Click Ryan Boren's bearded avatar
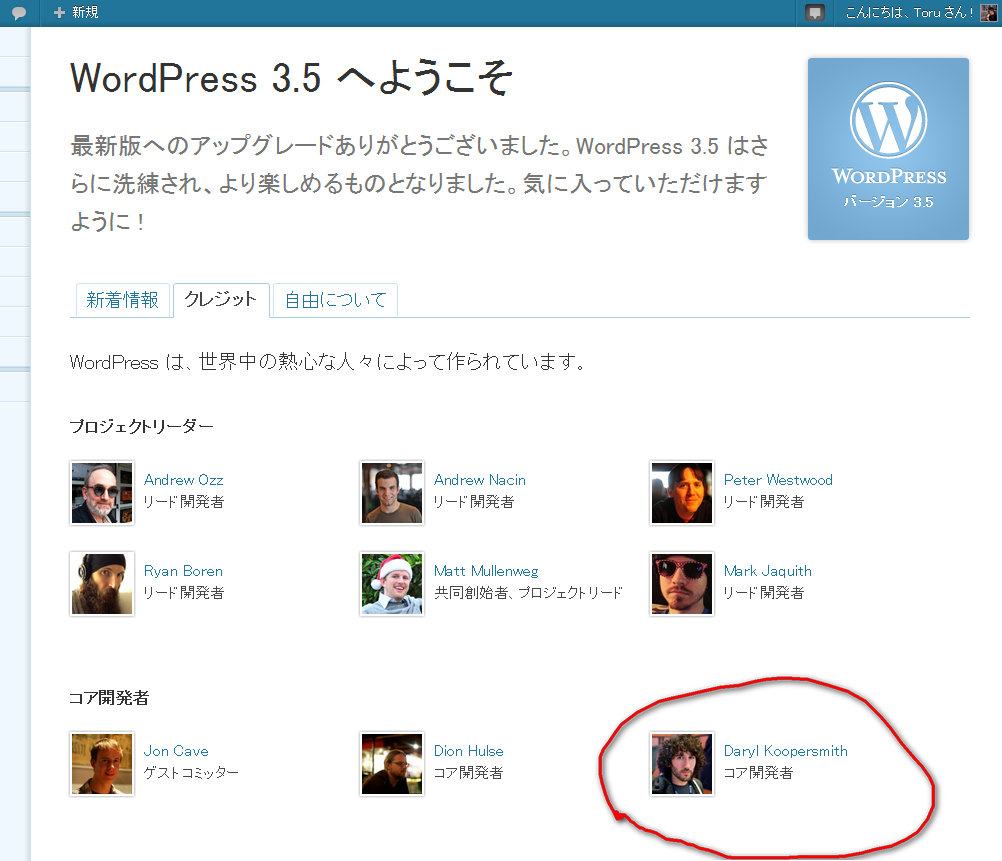The height and width of the screenshot is (861, 1002). (x=102, y=584)
